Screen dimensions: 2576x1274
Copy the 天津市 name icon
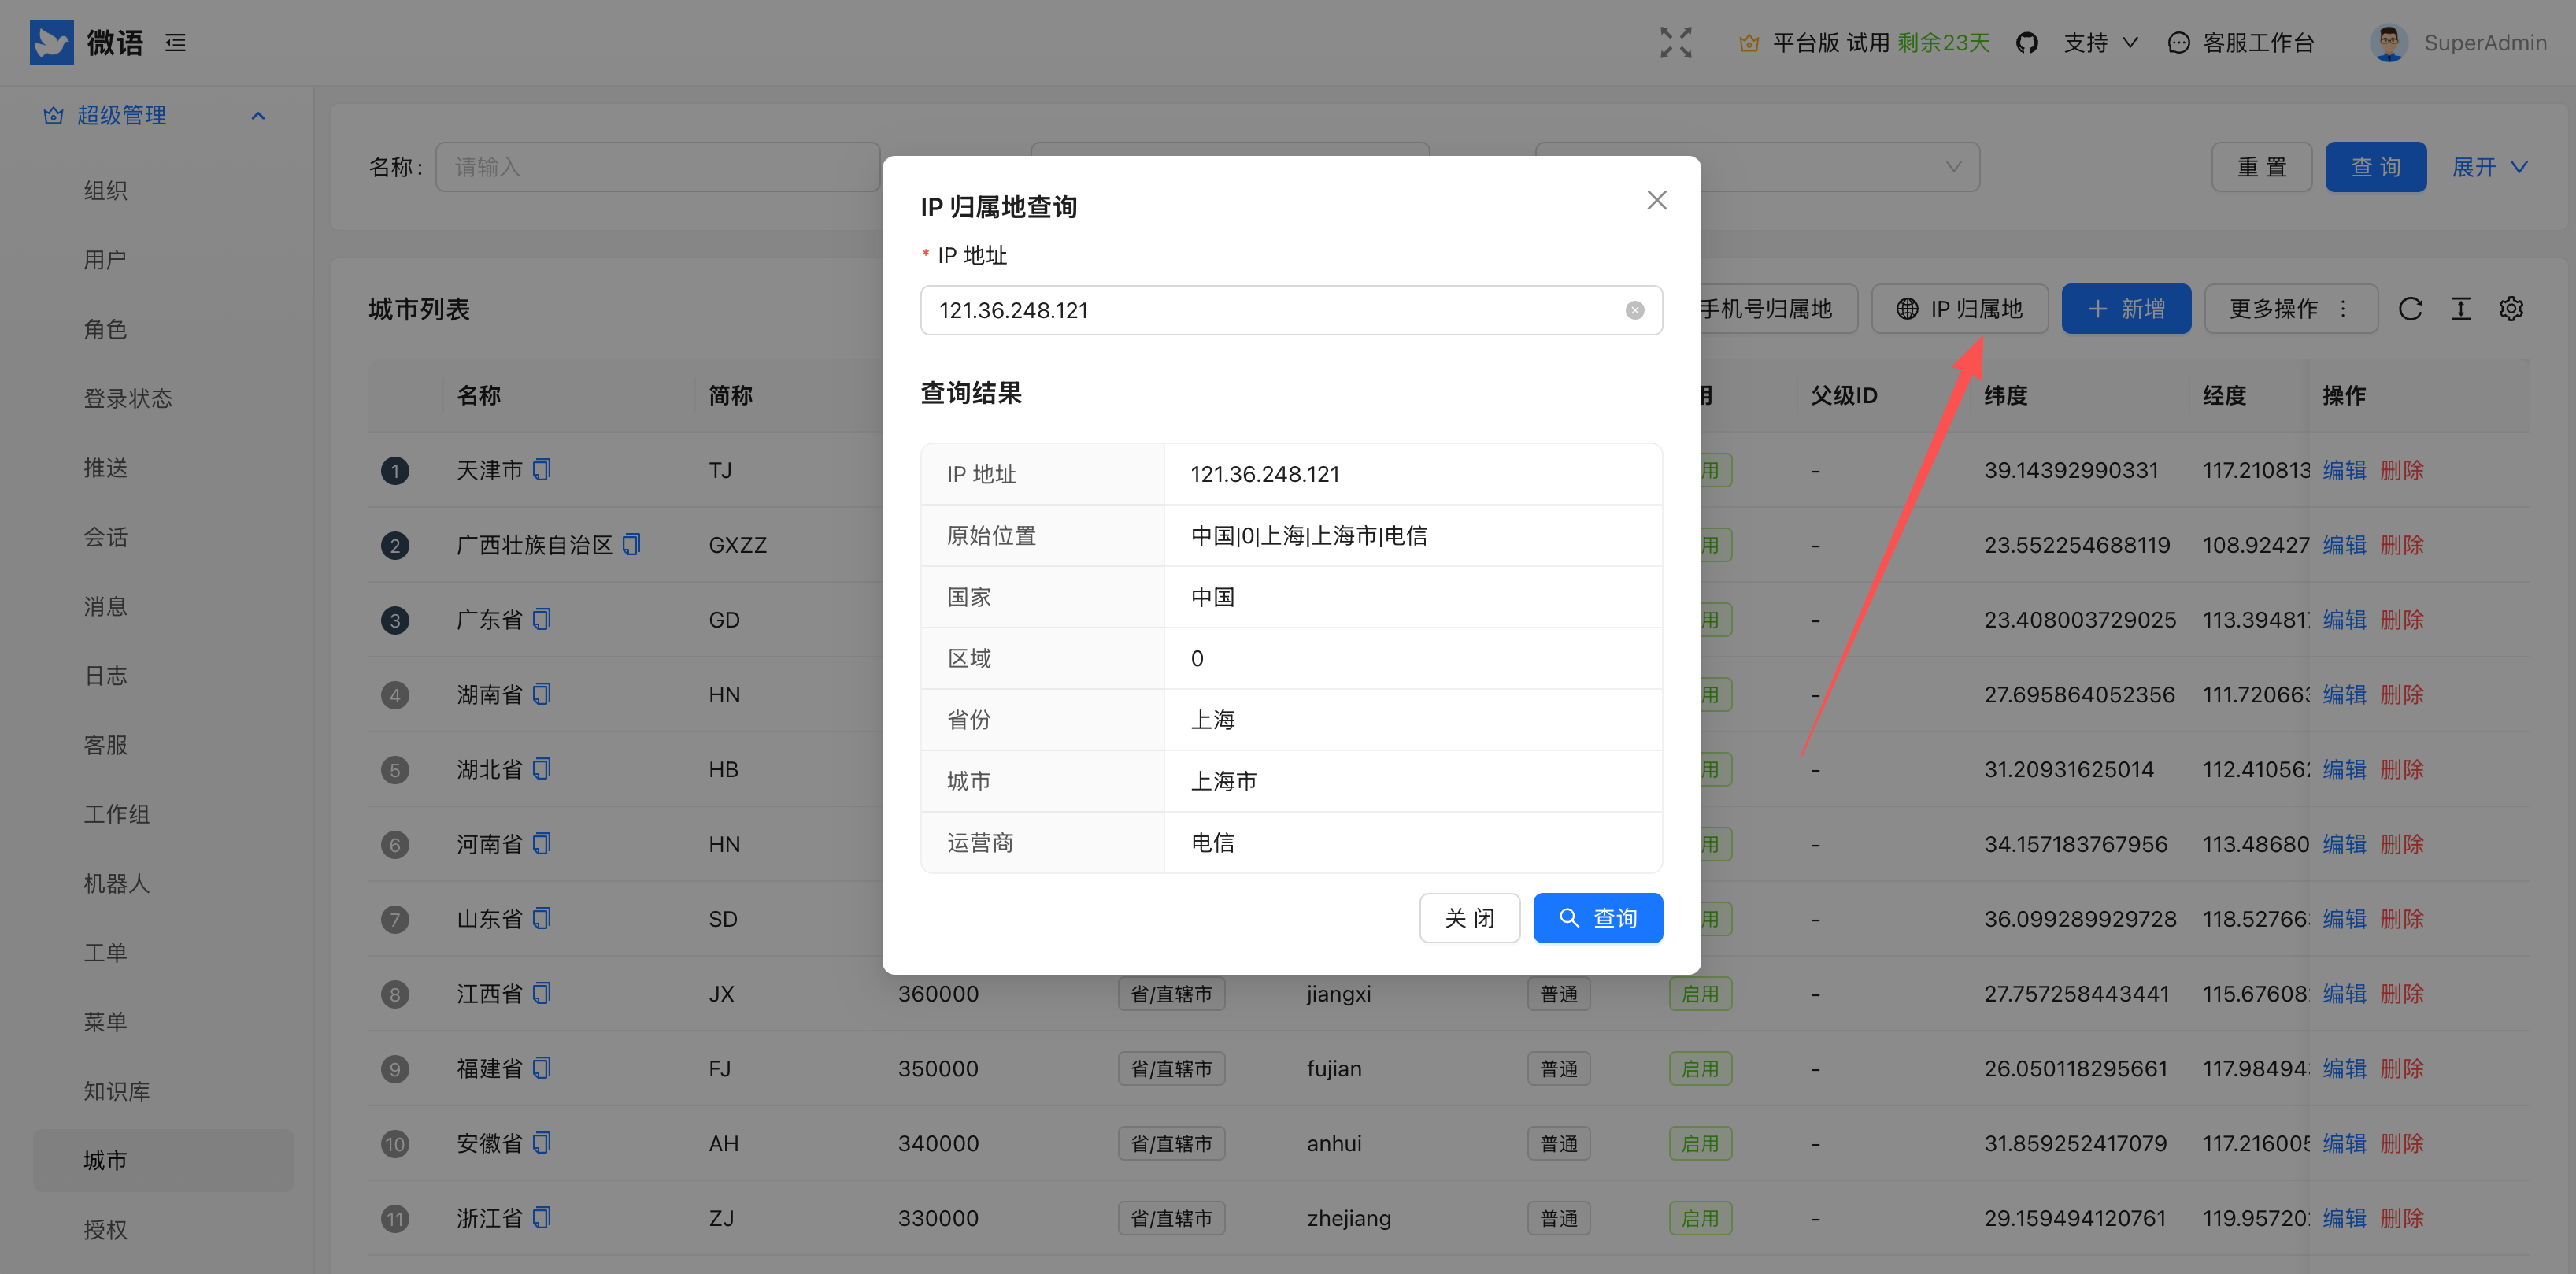[x=542, y=469]
